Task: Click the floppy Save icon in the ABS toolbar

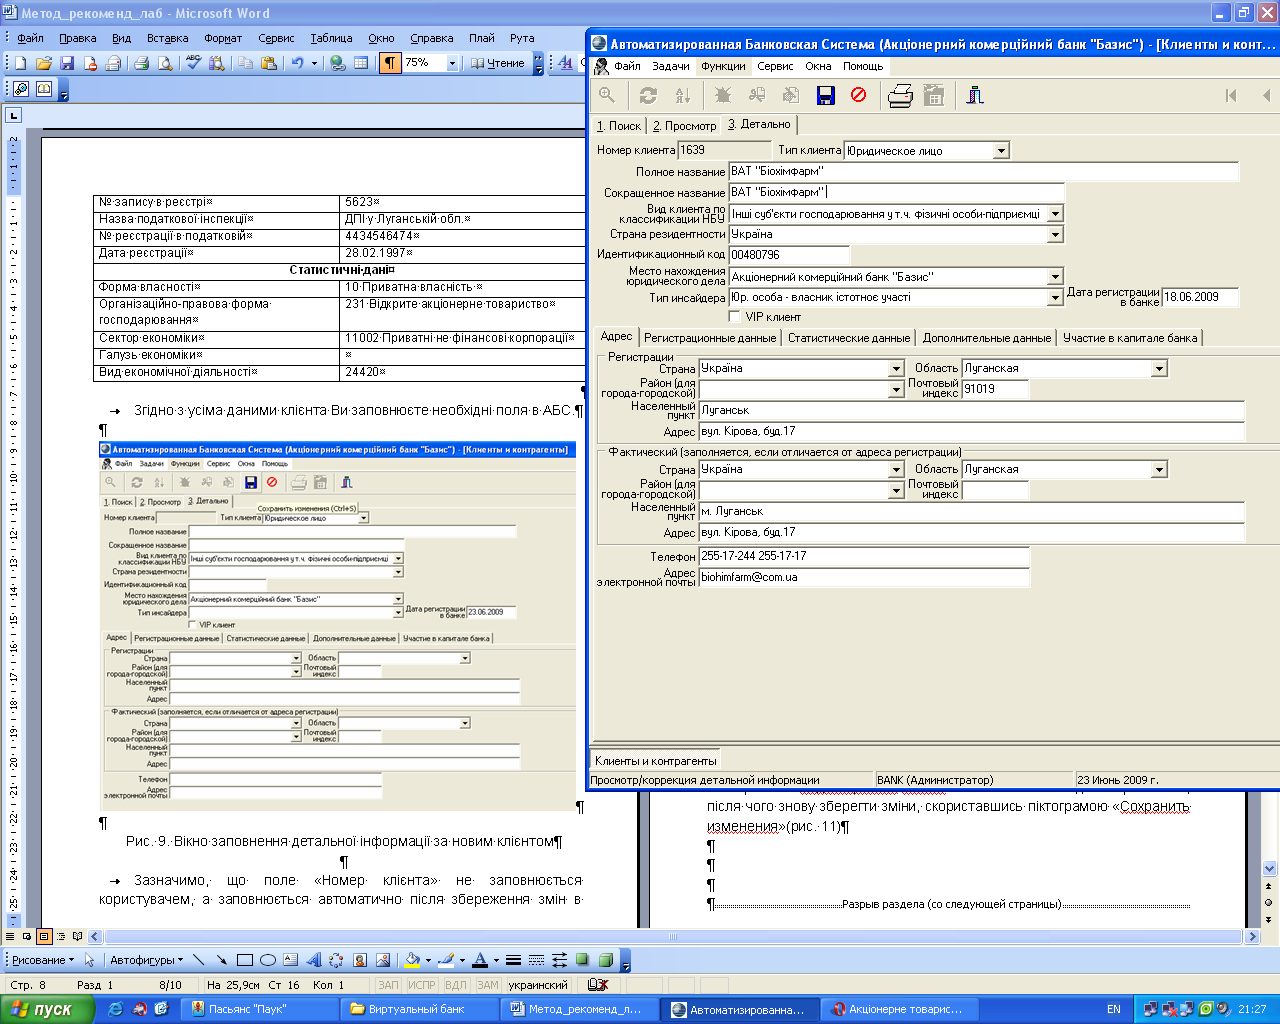Action: [826, 95]
